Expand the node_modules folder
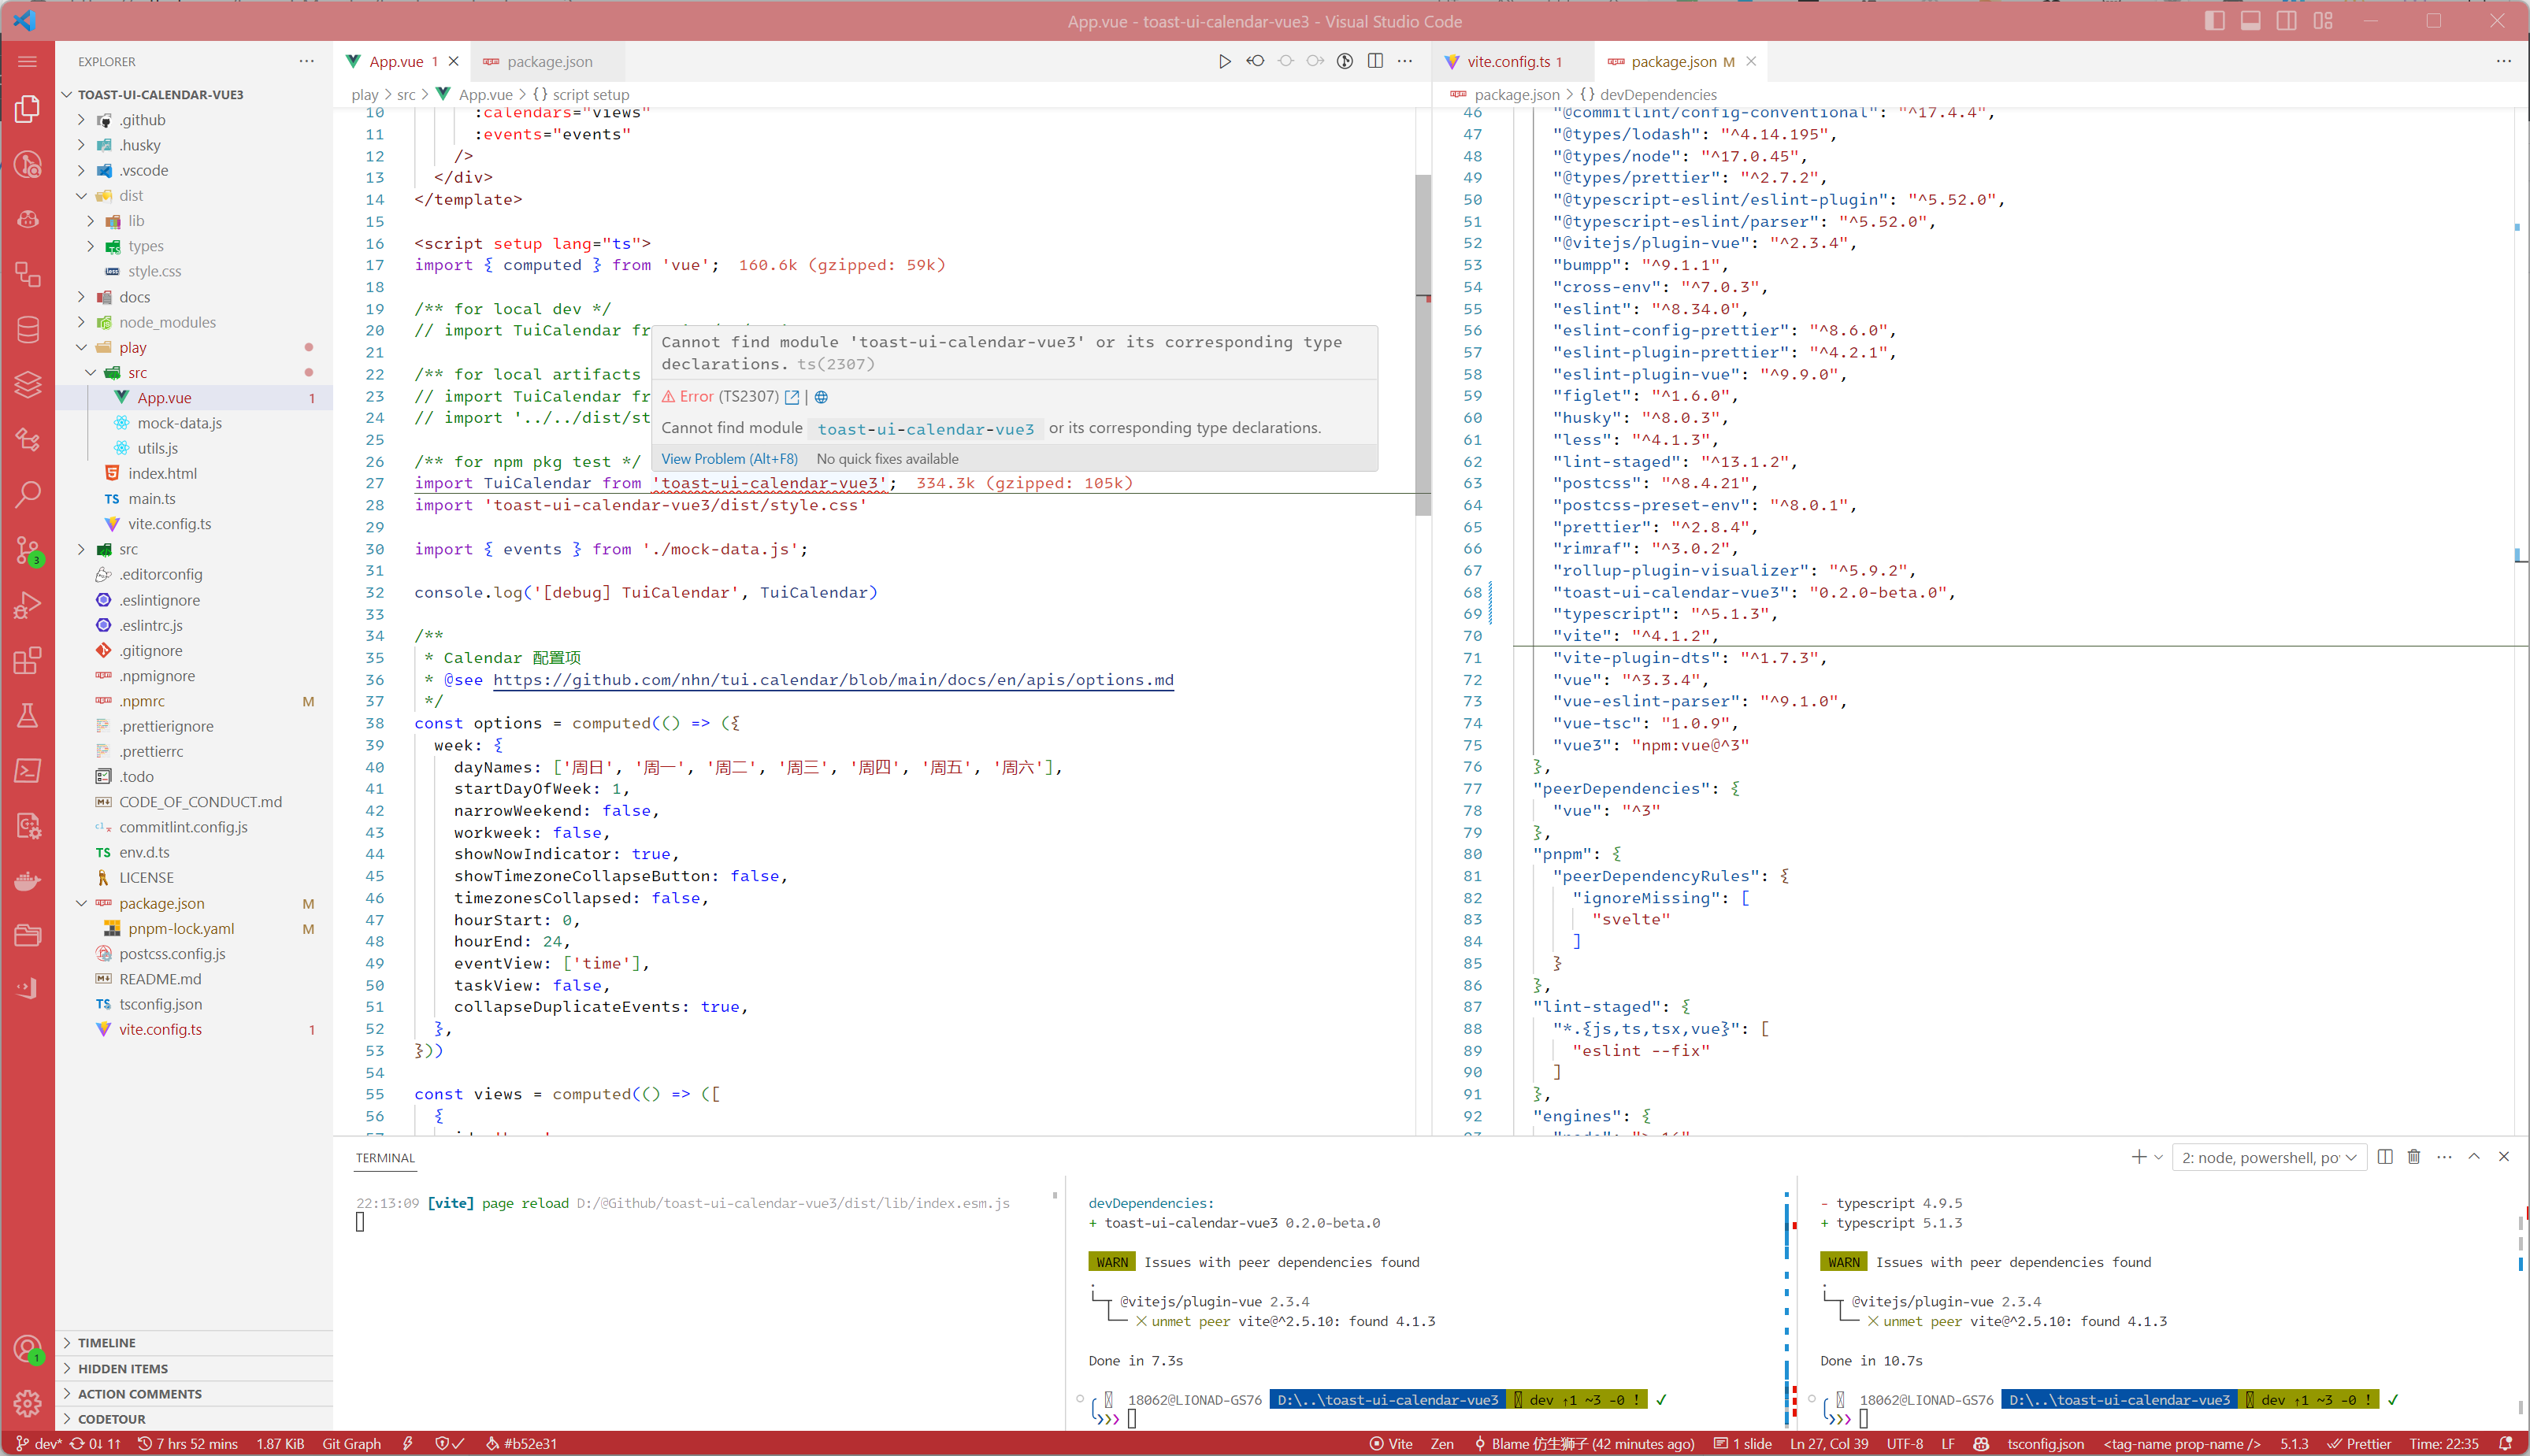The image size is (2530, 1456). [167, 322]
